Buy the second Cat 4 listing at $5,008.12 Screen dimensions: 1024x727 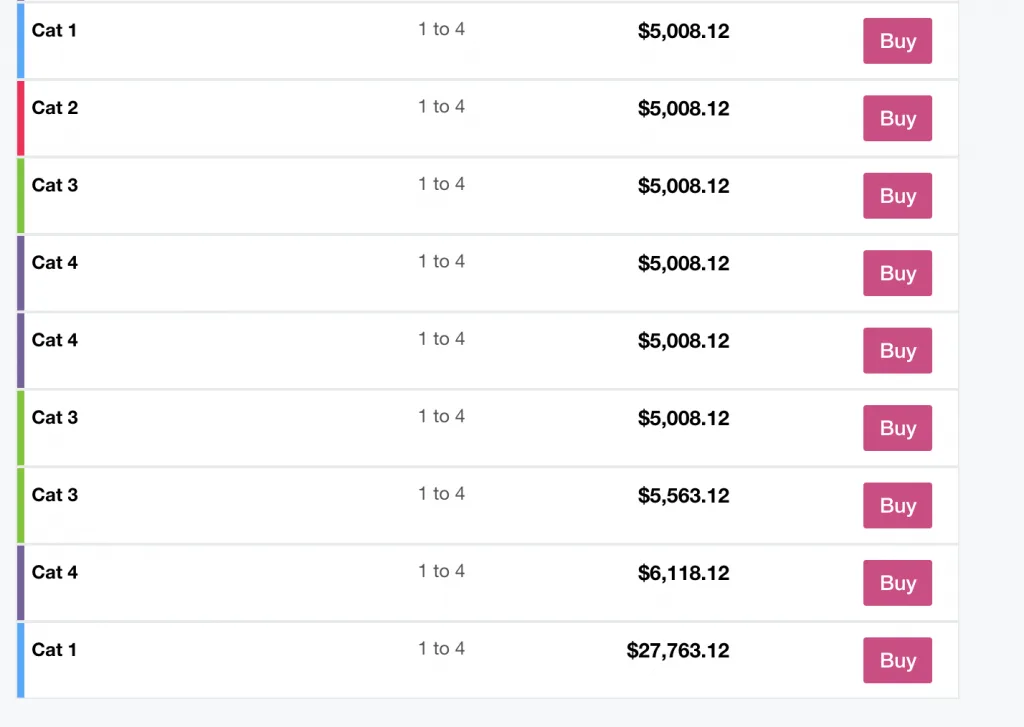click(x=897, y=351)
